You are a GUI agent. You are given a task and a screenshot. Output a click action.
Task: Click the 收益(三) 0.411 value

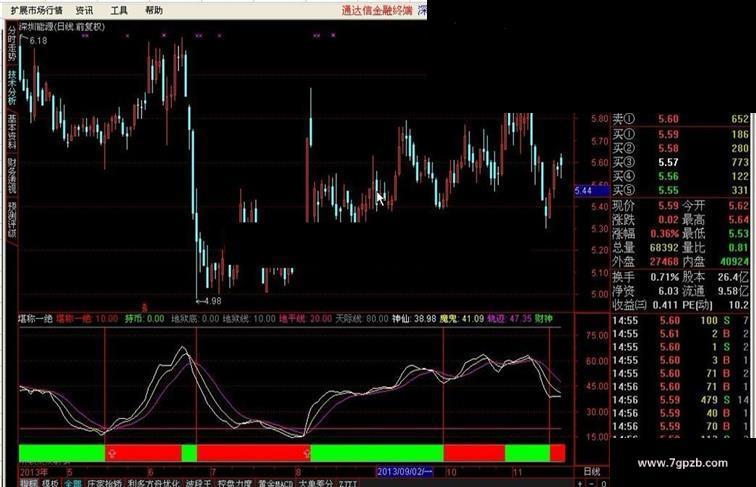[x=666, y=305]
